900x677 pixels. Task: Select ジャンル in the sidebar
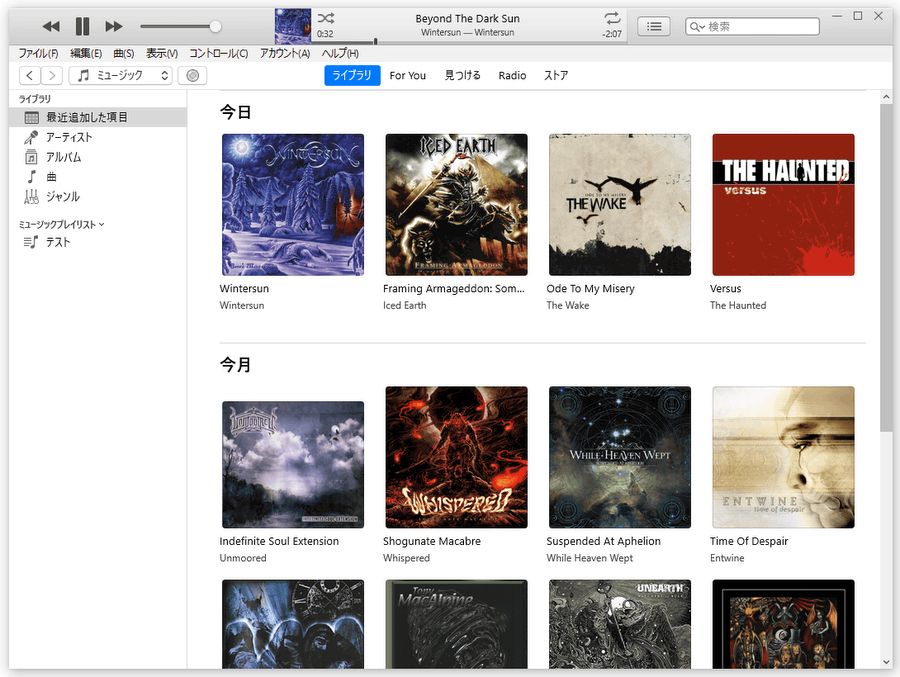[x=98, y=196]
